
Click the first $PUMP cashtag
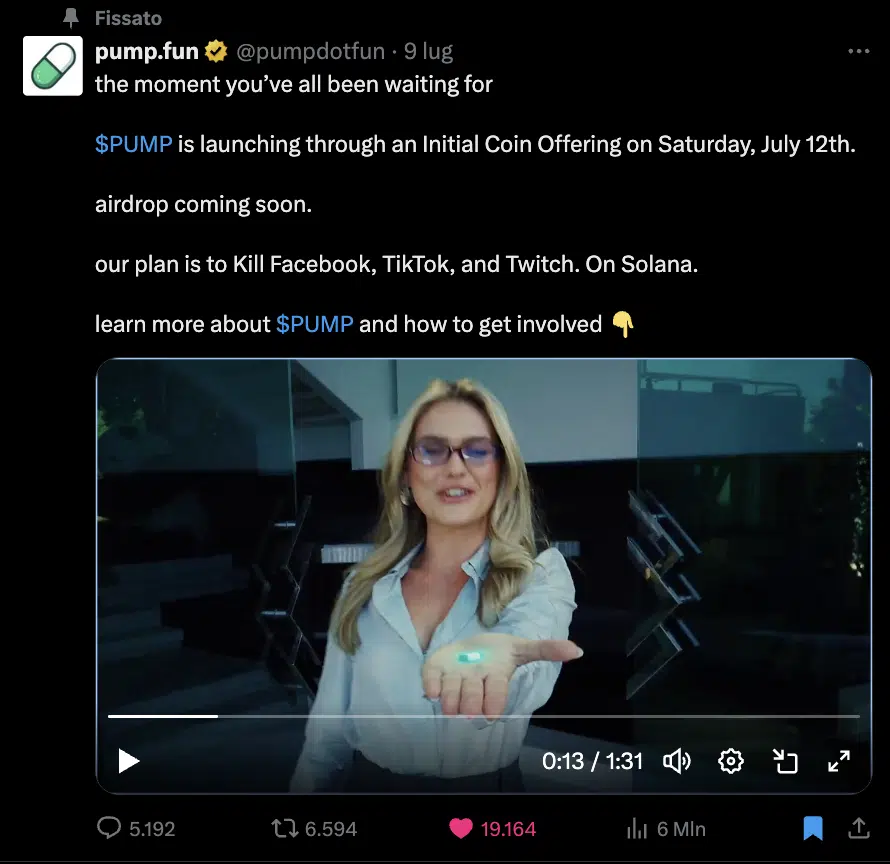click(133, 144)
